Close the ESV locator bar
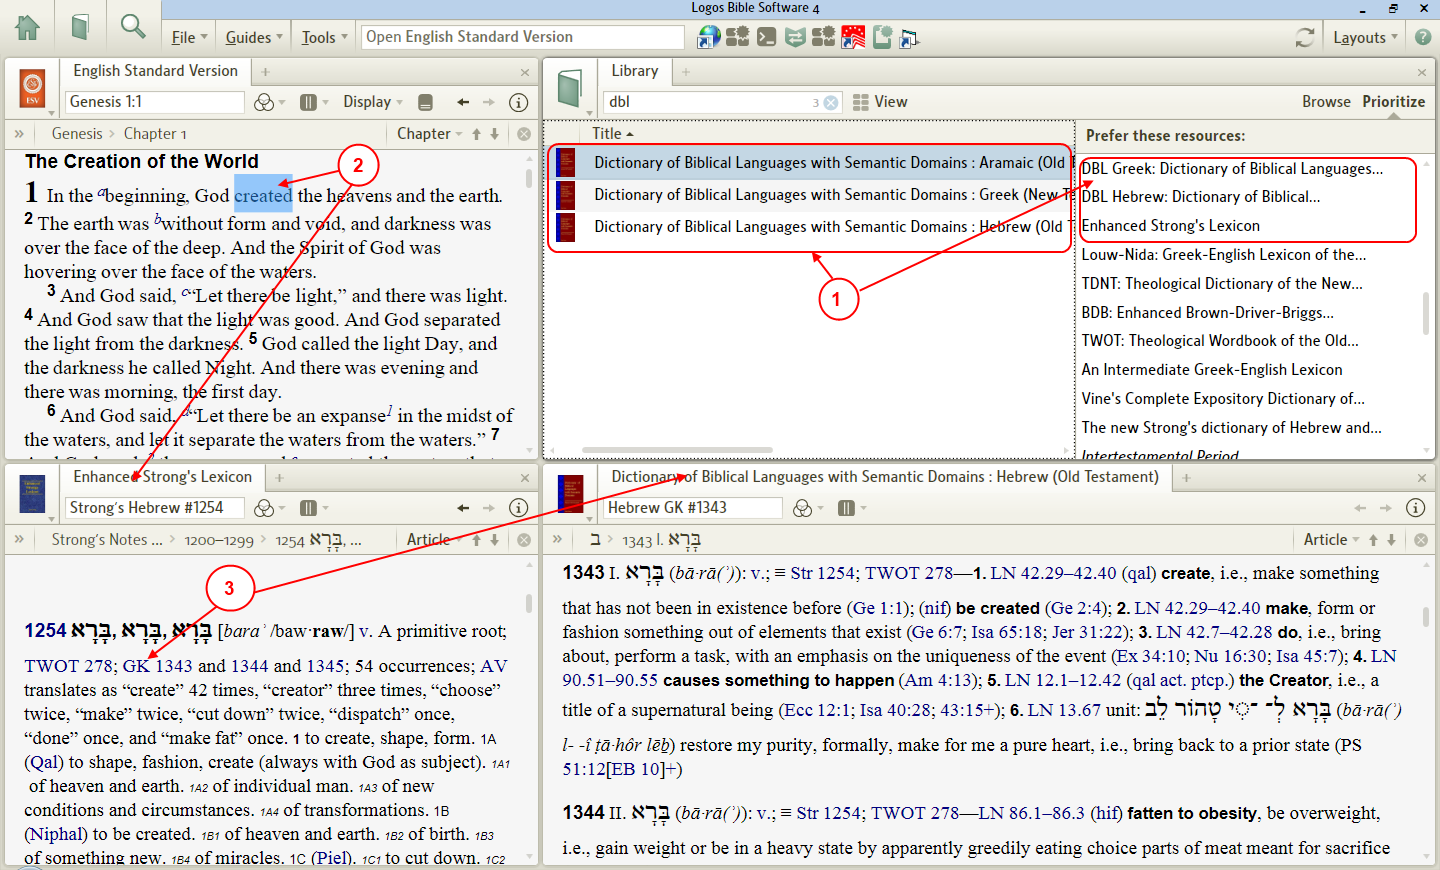The width and height of the screenshot is (1440, 870). click(523, 134)
